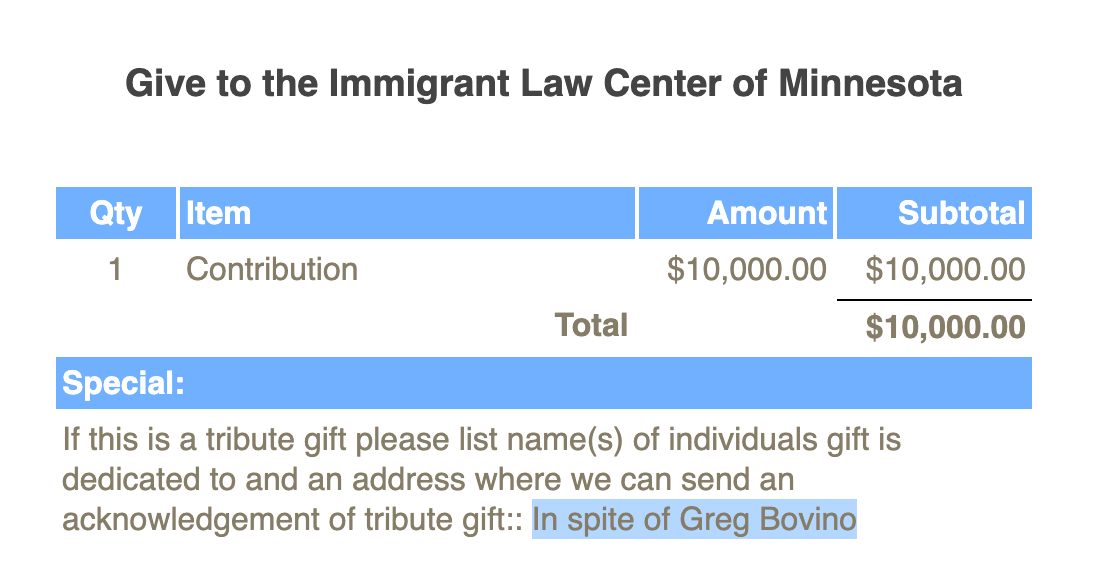1108x568 pixels.
Task: Click the Special: section header
Action: tap(544, 383)
